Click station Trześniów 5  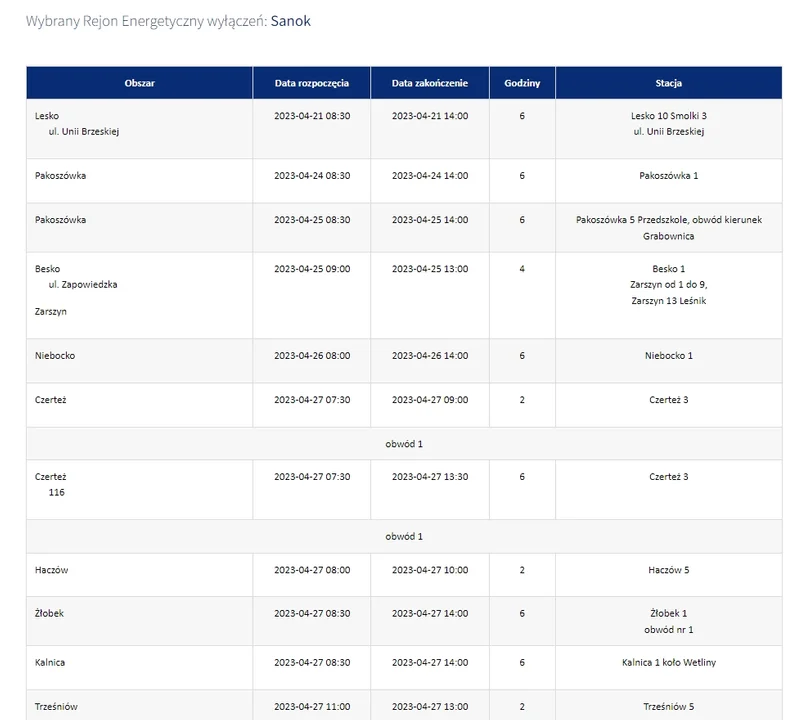point(668,707)
